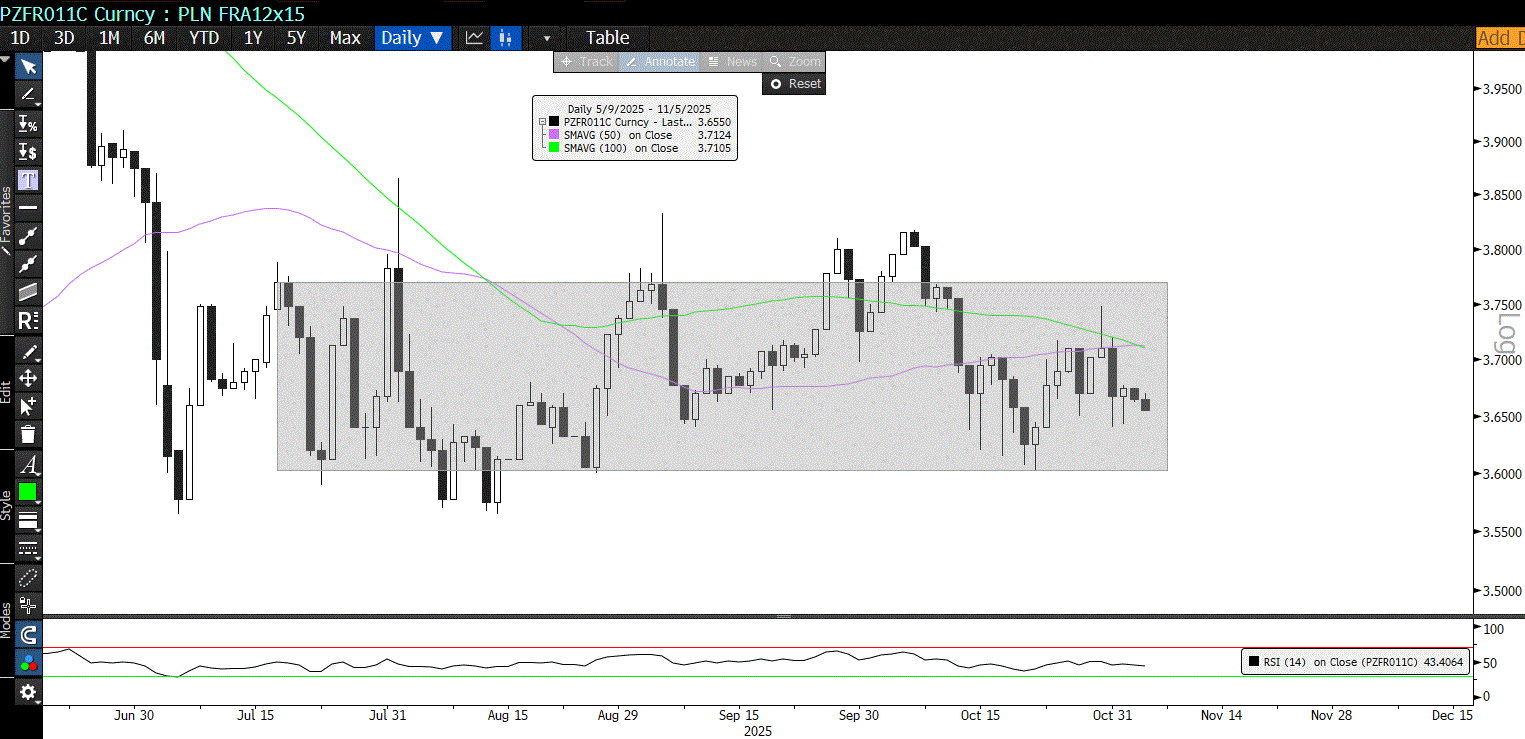Click the candlestick chart type icon

[506, 38]
